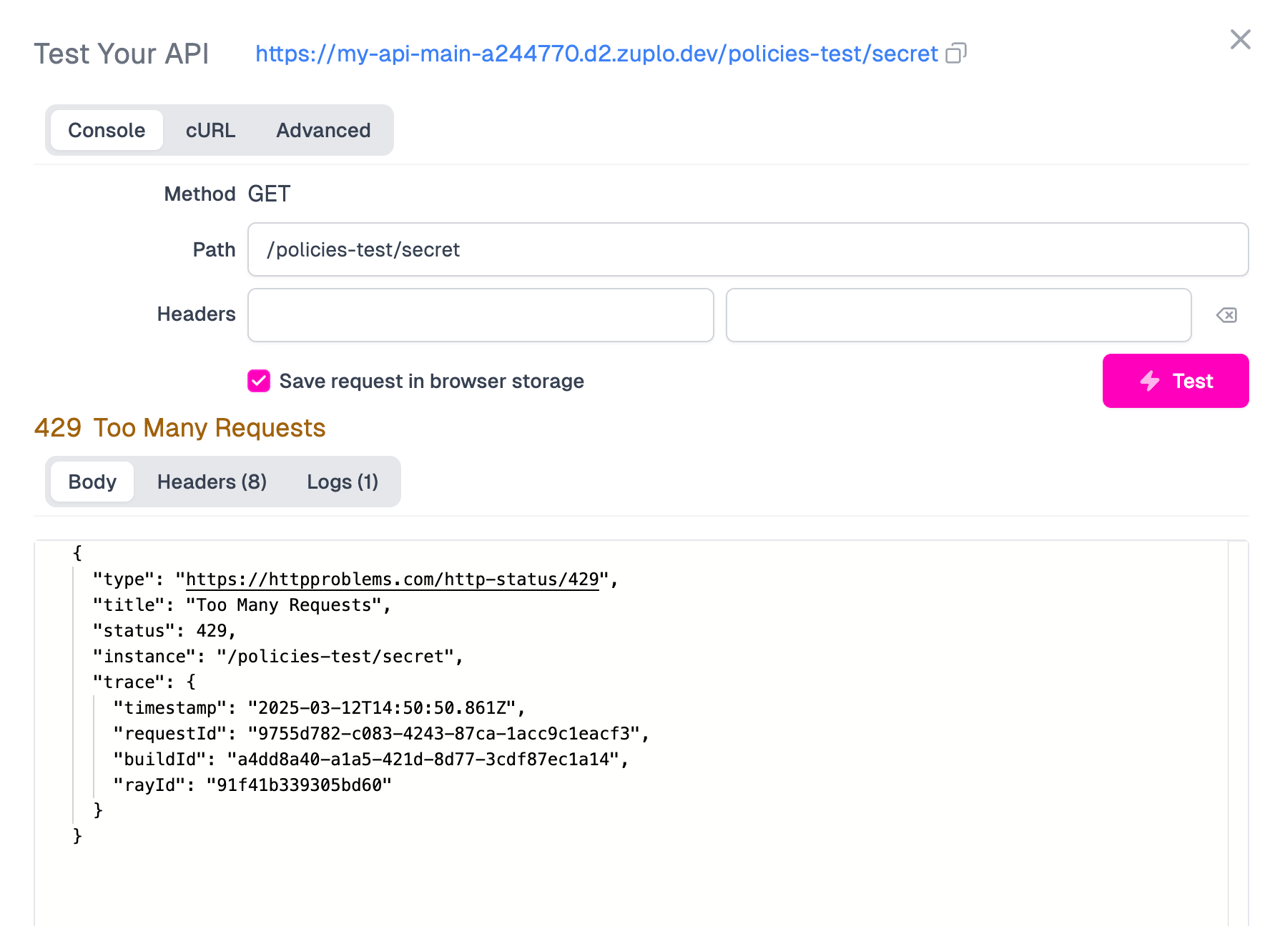Click the timestamp value in the trace

pyautogui.click(x=381, y=708)
